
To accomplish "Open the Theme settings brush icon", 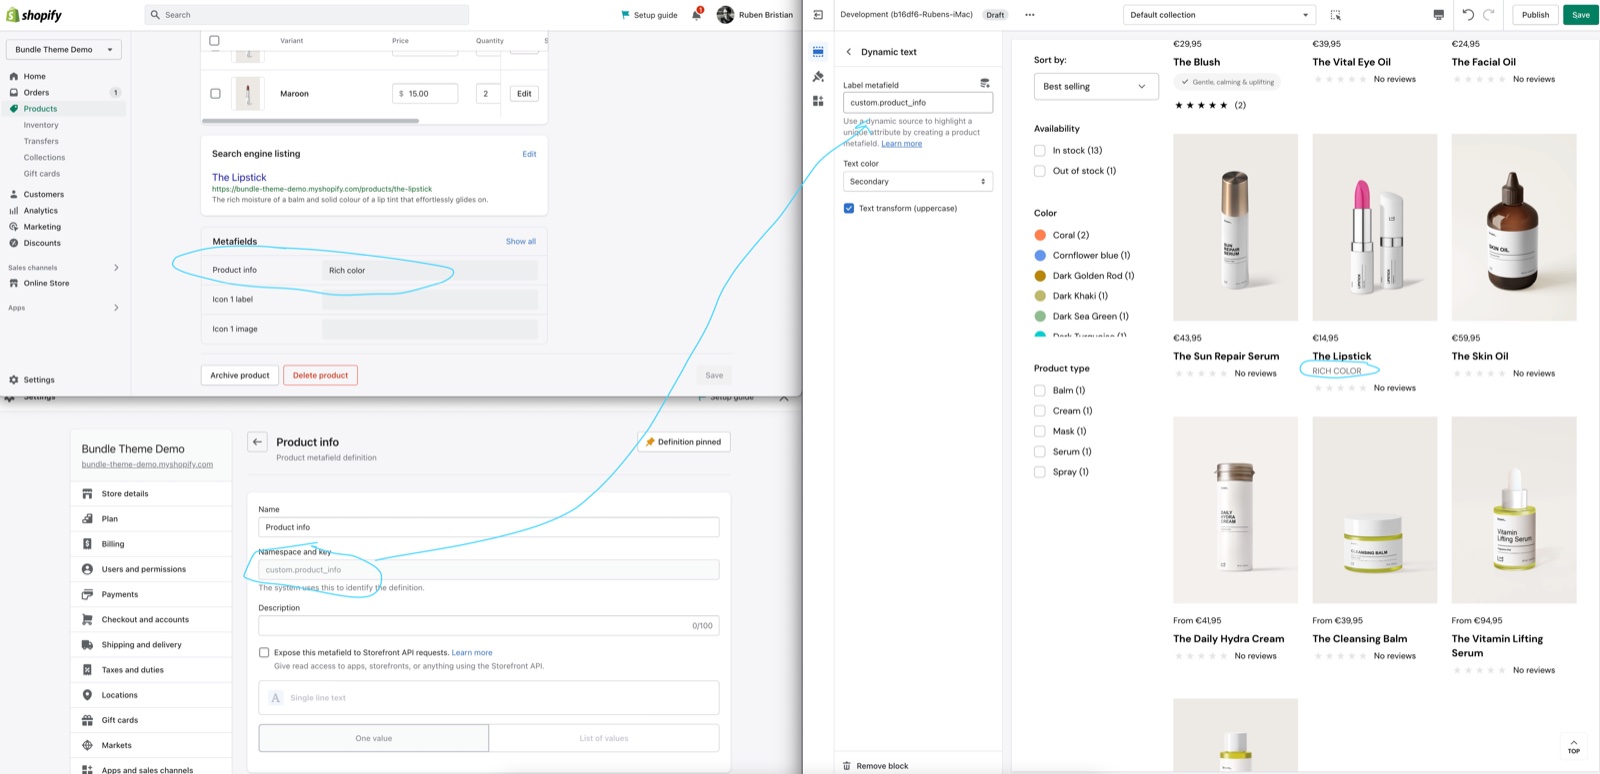I will pyautogui.click(x=818, y=76).
